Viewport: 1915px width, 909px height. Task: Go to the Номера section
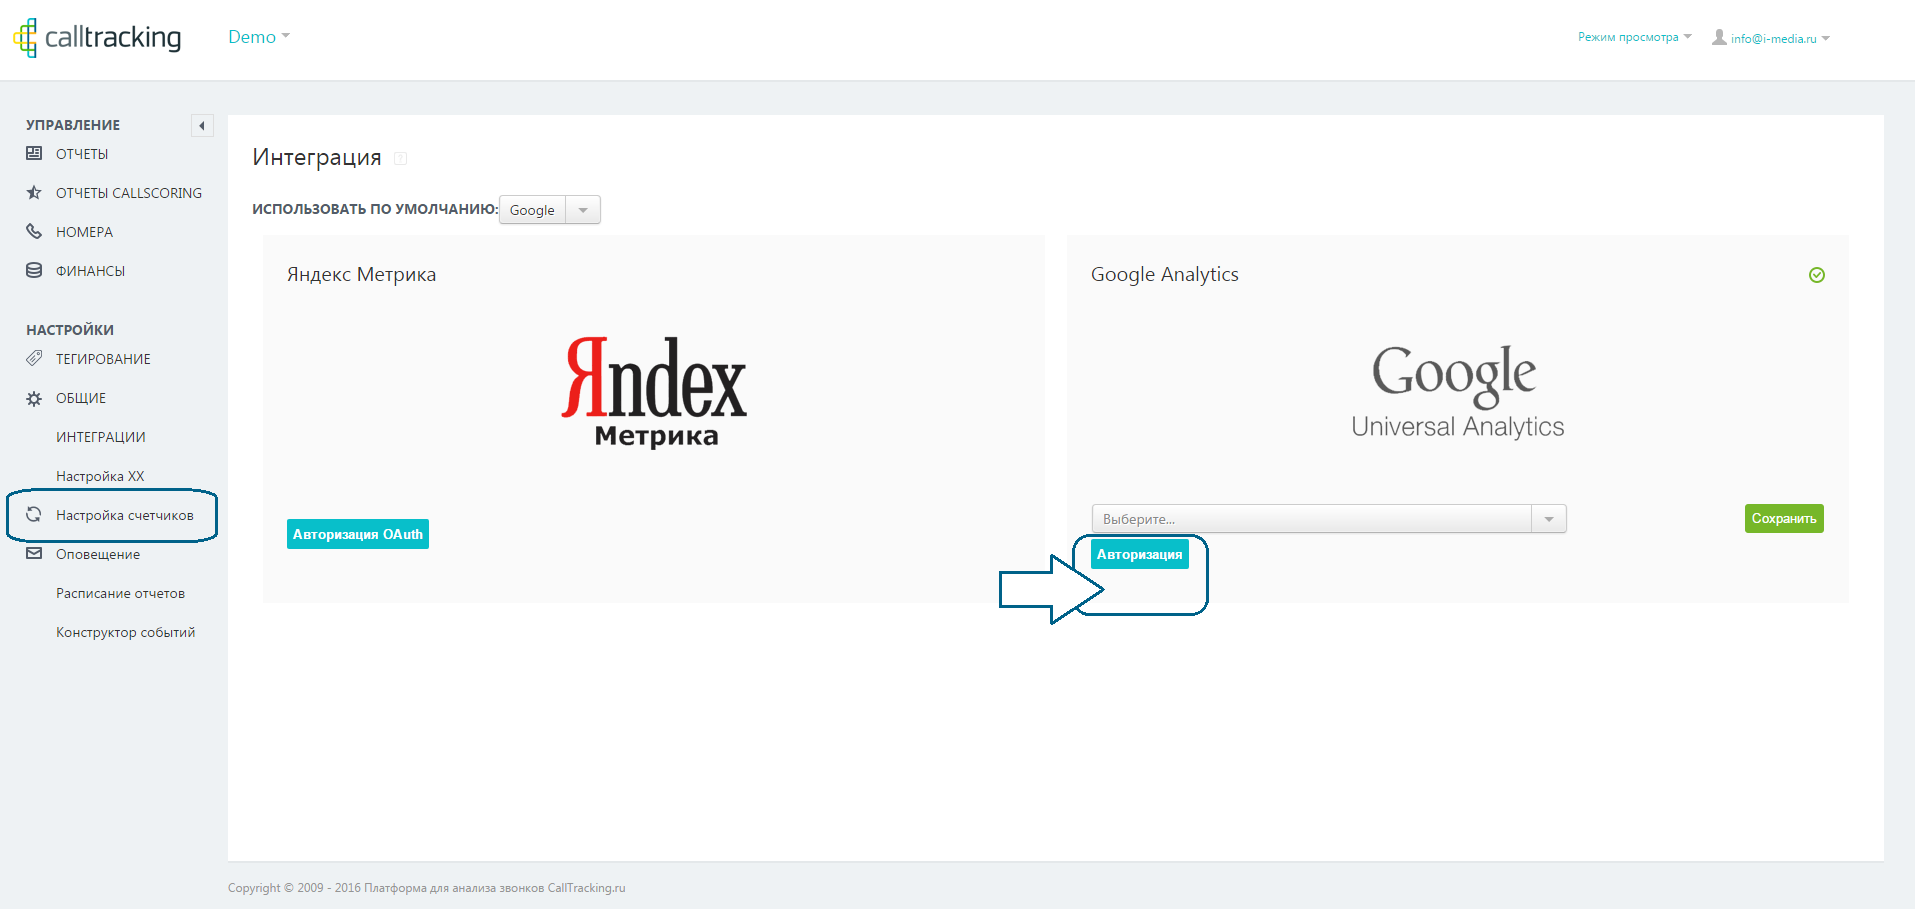click(x=84, y=232)
